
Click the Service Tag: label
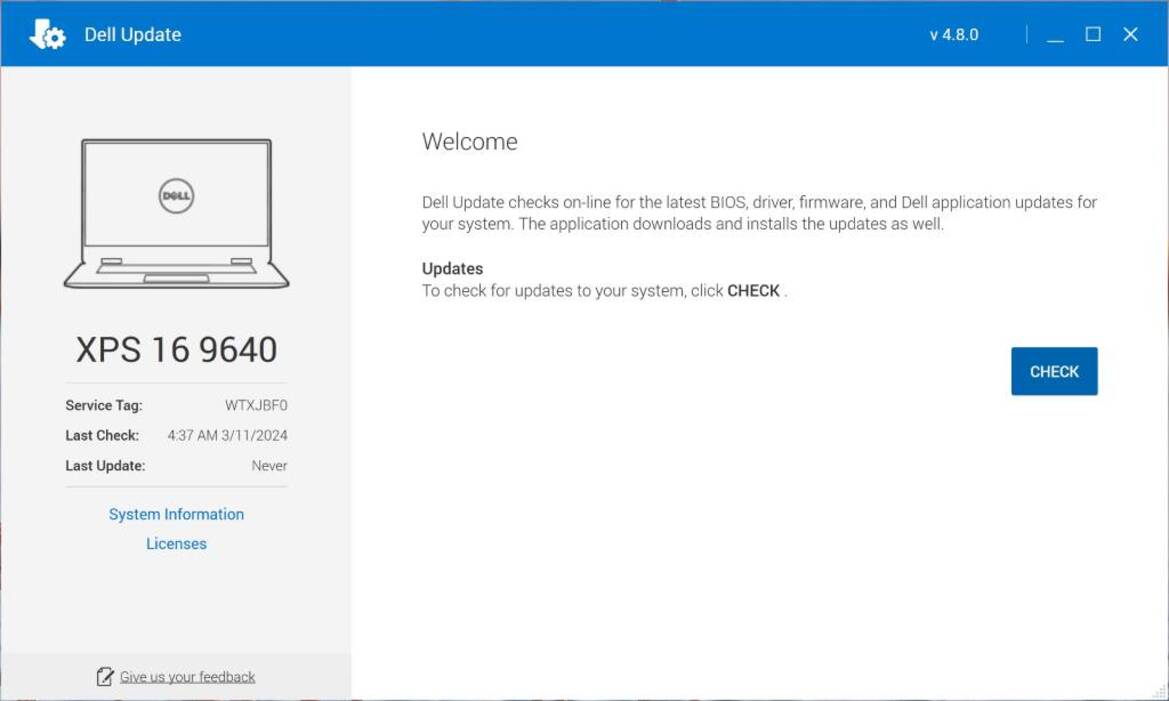104,406
